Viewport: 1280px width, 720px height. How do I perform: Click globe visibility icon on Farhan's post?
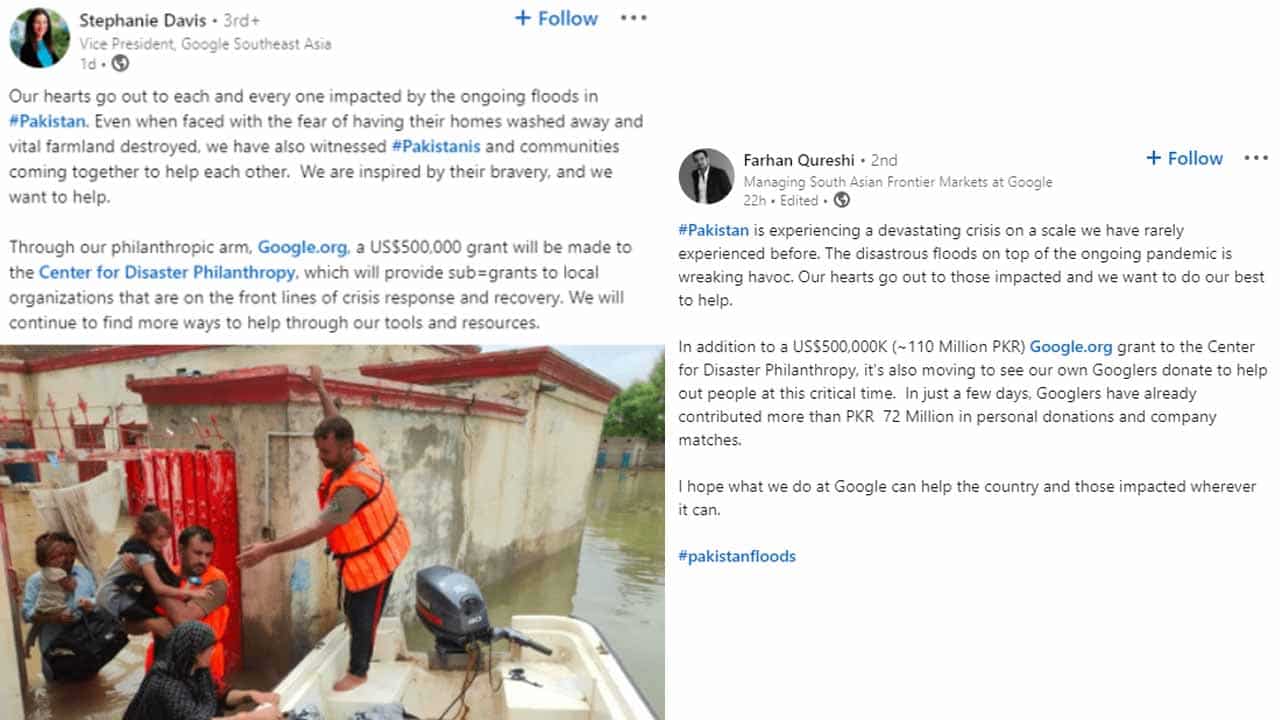tap(841, 200)
